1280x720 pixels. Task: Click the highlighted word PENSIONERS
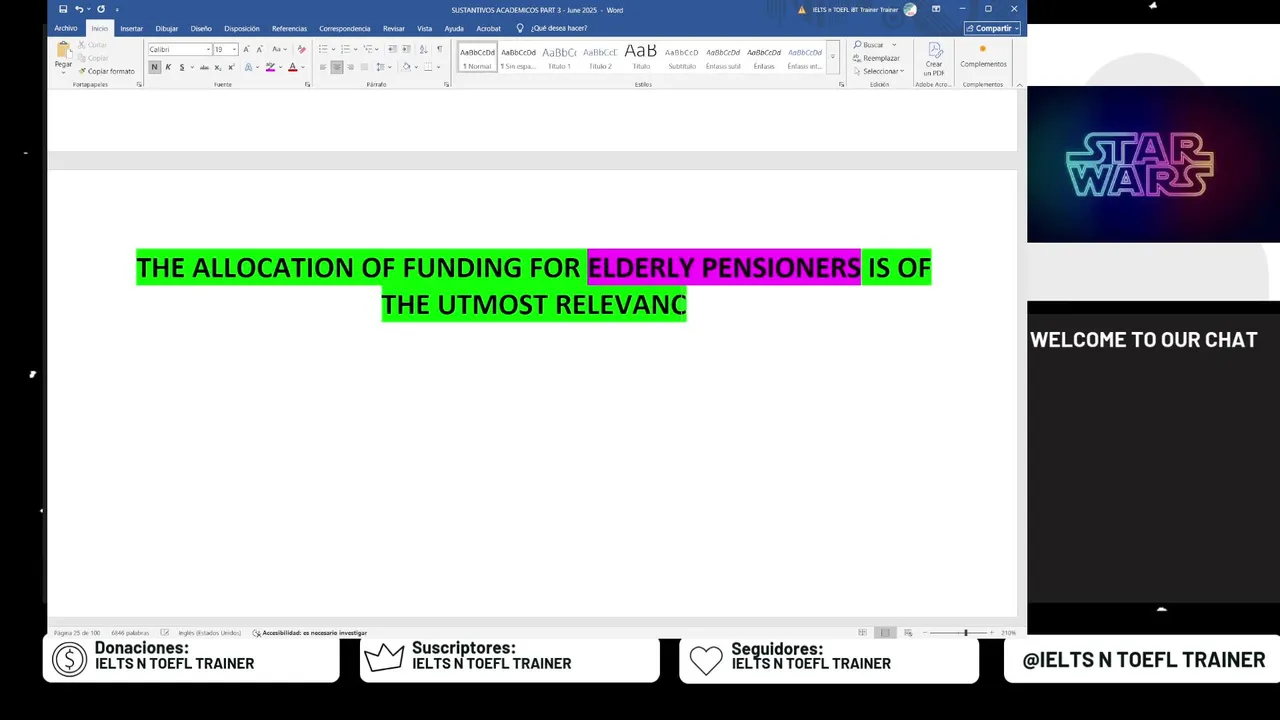[x=781, y=268]
